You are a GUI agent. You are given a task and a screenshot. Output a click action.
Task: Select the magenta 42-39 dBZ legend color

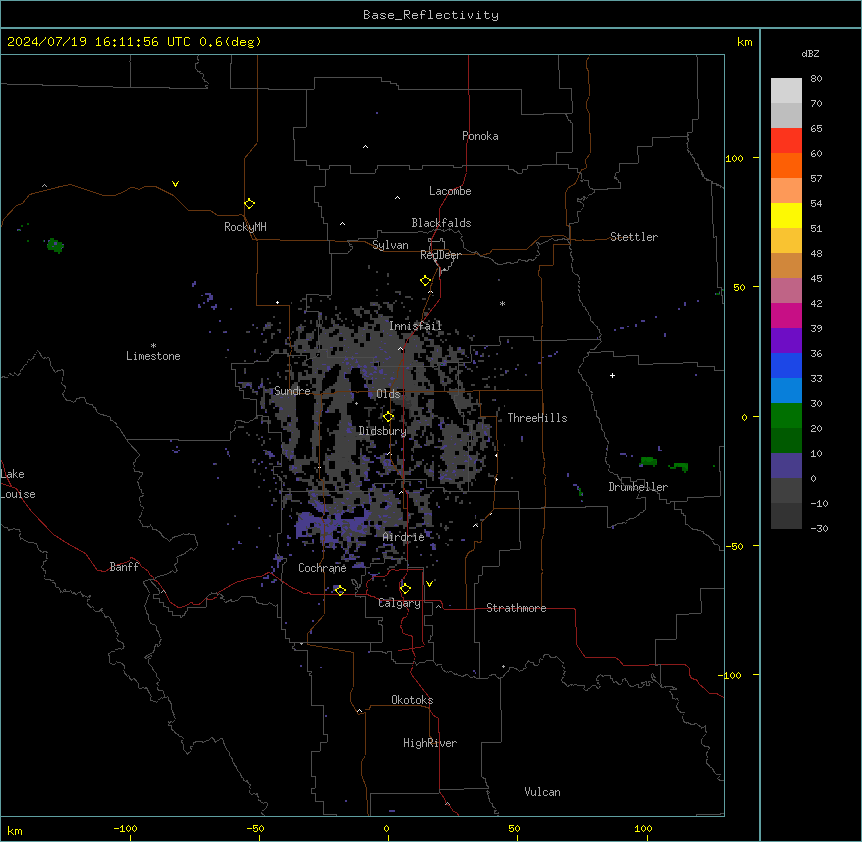click(786, 315)
